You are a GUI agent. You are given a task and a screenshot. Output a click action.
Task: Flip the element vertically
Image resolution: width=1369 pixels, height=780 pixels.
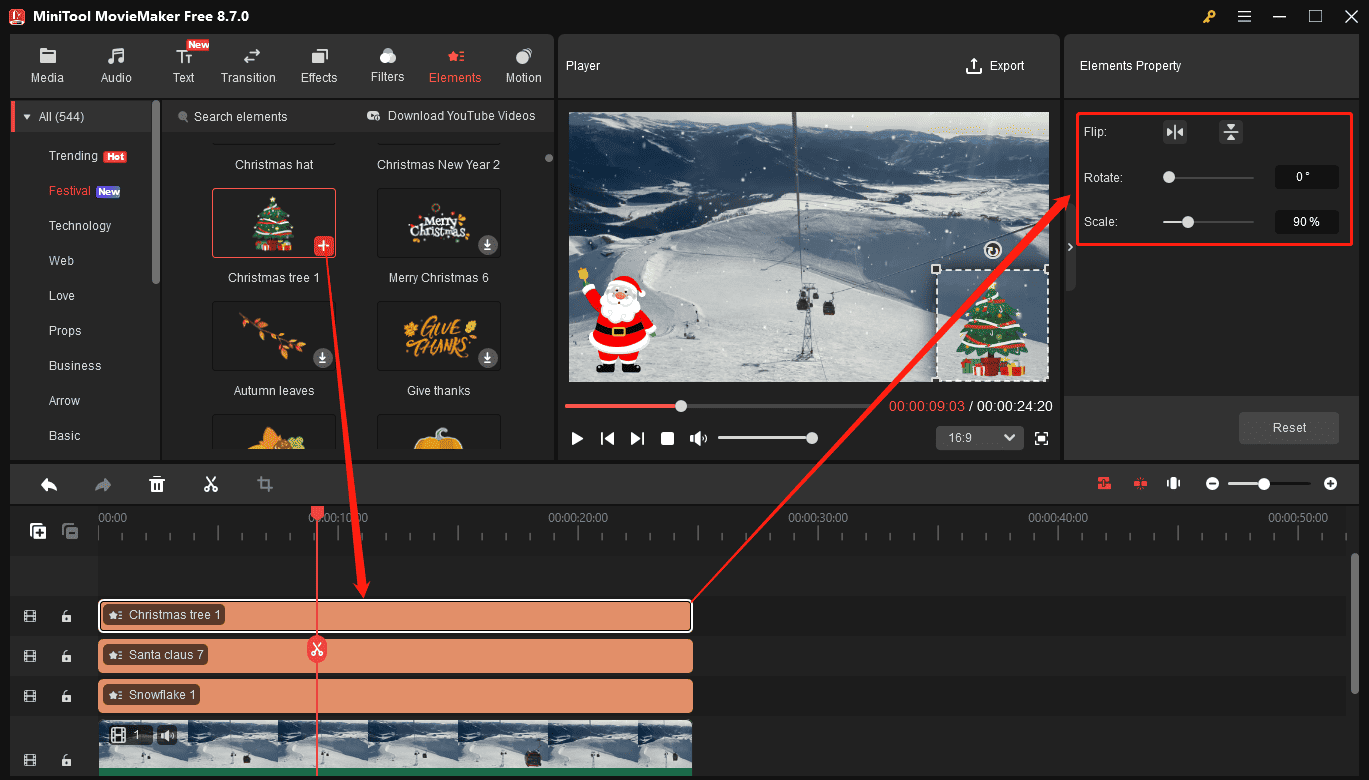pos(1231,132)
